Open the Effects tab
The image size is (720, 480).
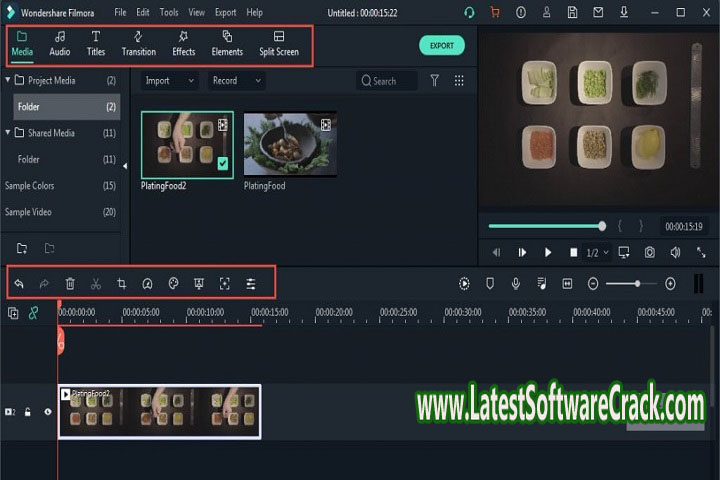pos(184,44)
